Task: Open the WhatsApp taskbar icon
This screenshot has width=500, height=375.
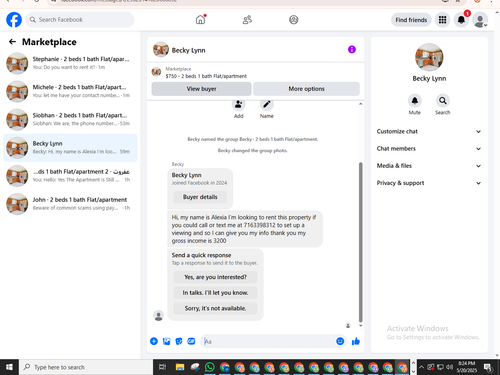Action: [210, 367]
